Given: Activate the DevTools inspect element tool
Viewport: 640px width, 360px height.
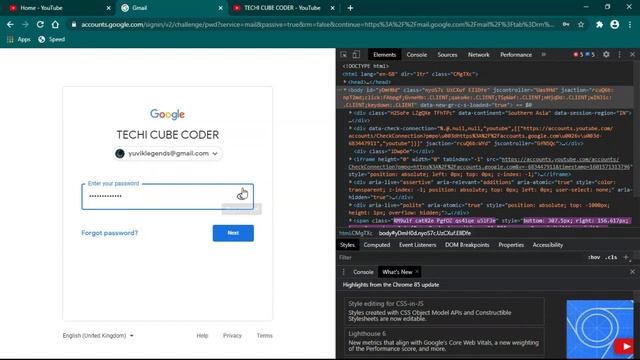Looking at the screenshot, I should [x=344, y=55].
